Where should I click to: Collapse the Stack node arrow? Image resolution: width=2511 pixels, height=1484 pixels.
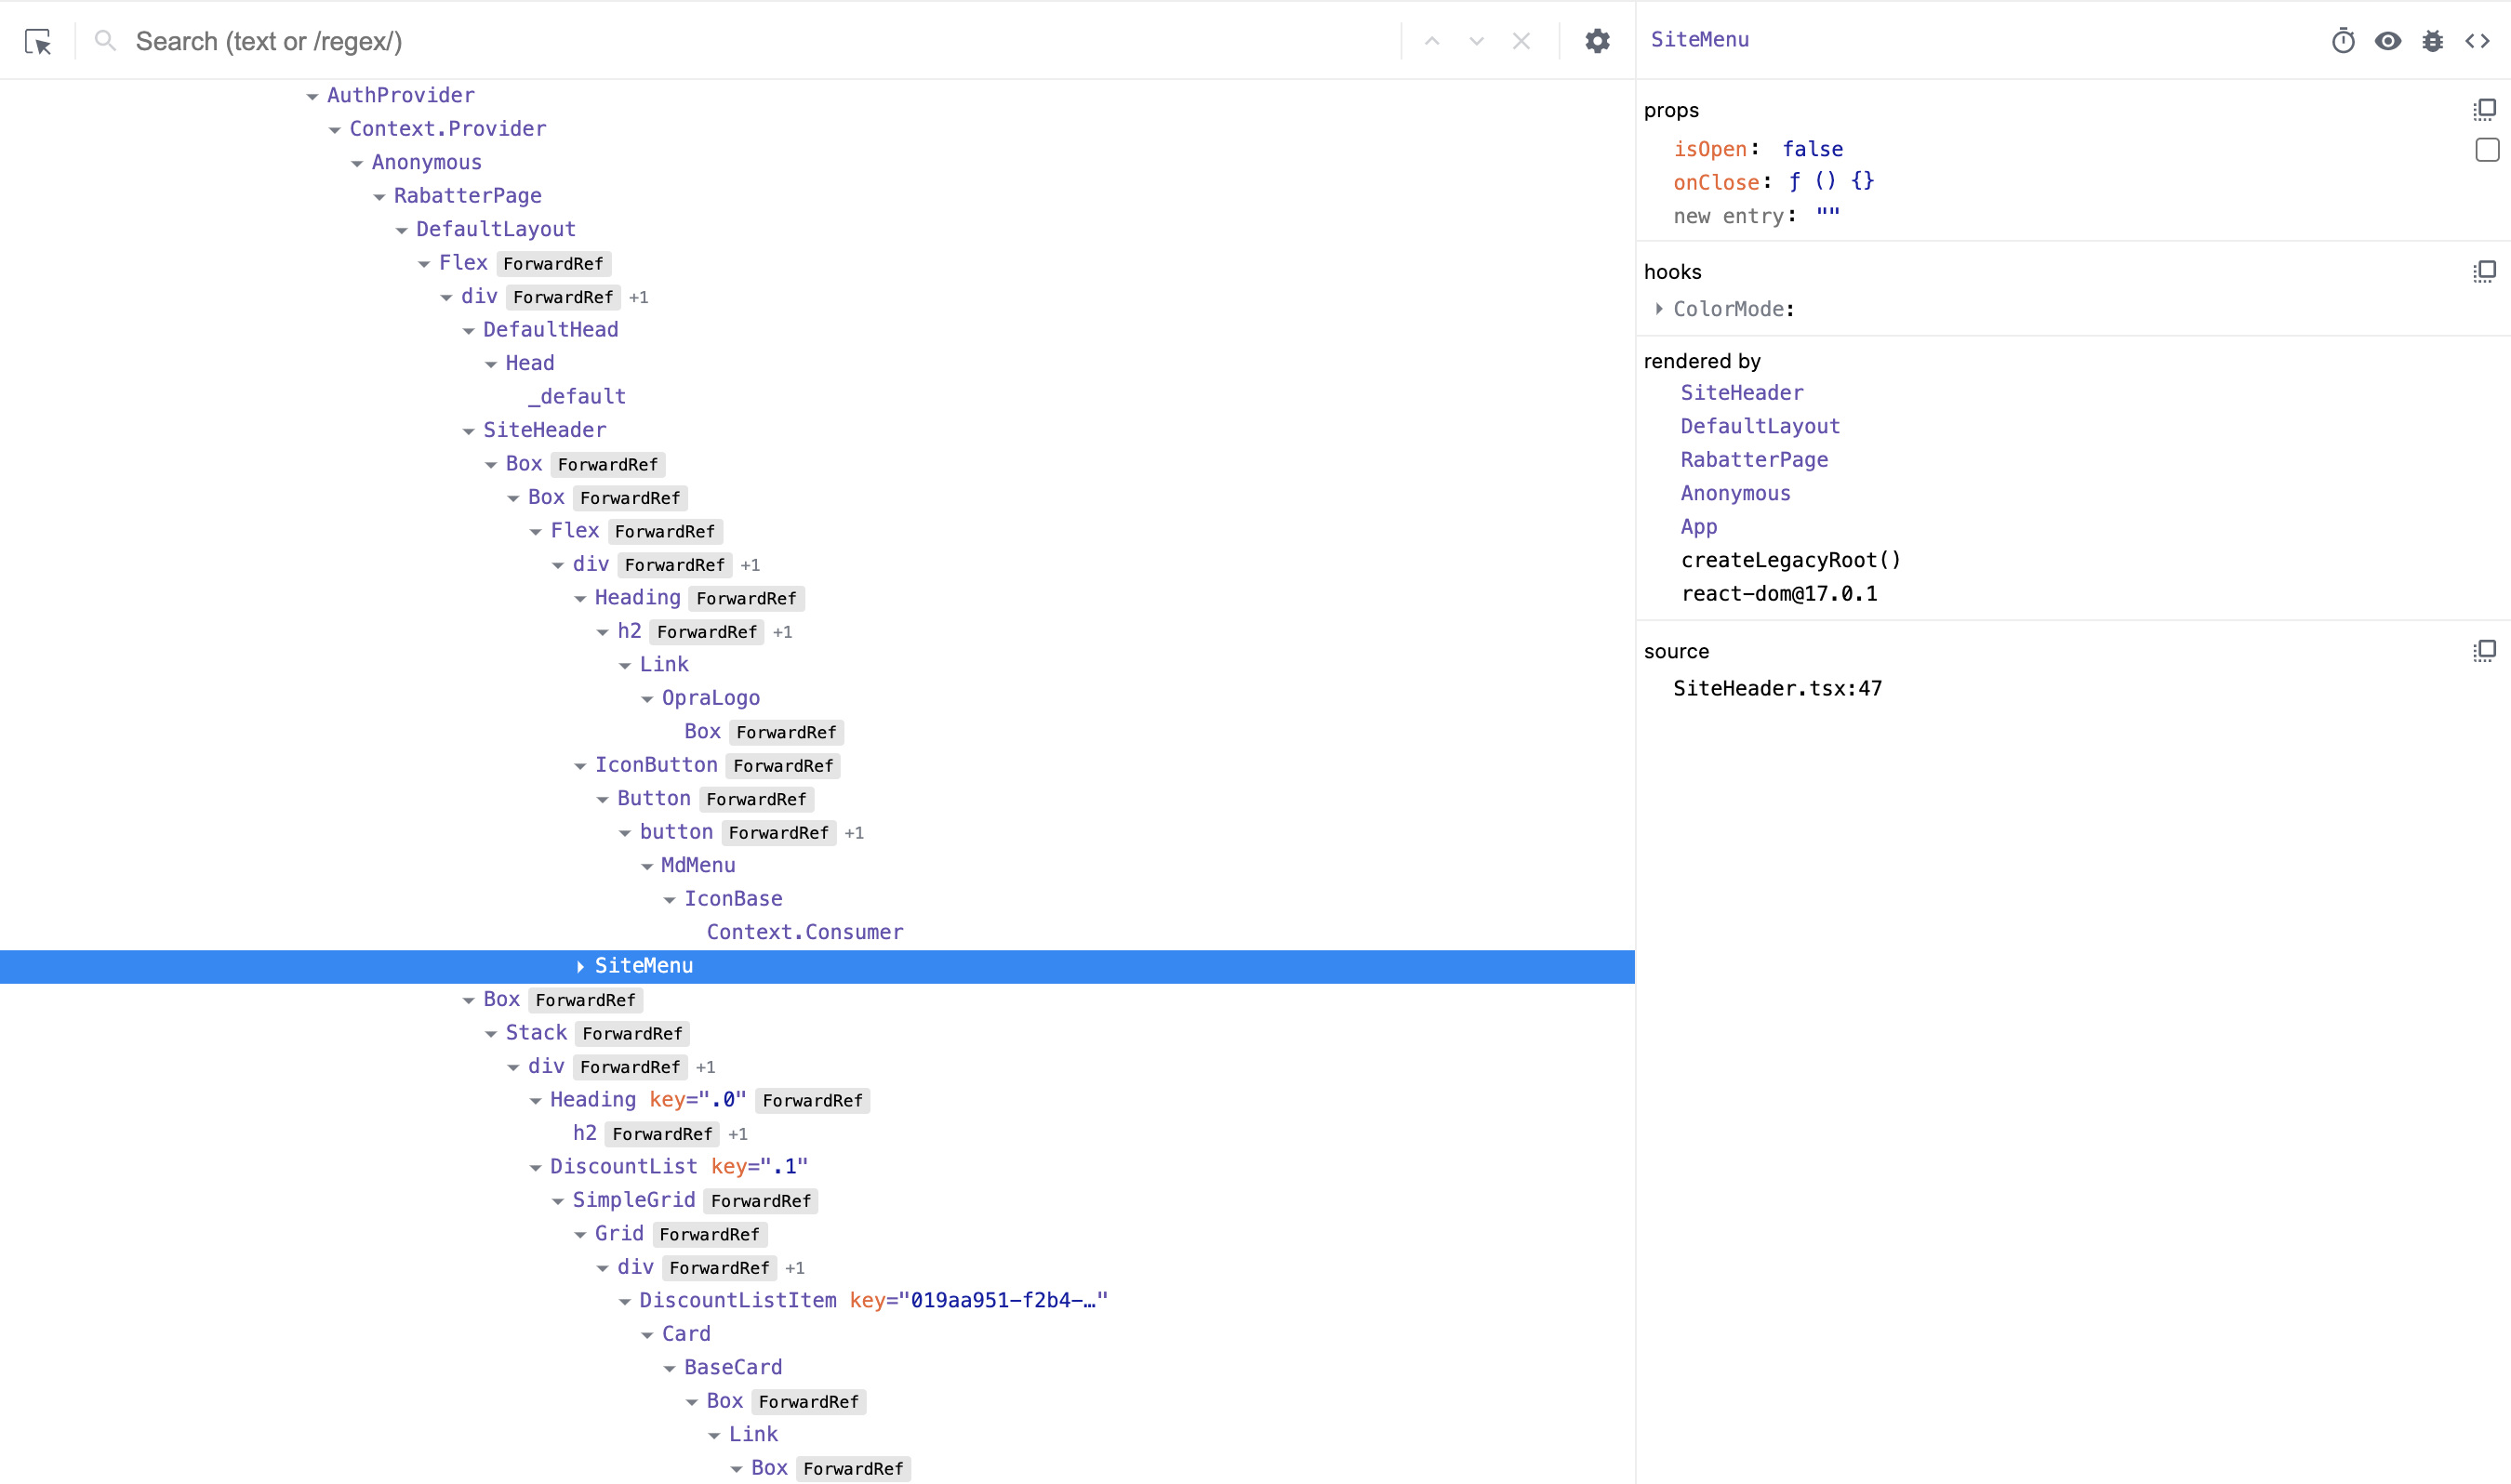click(491, 1034)
